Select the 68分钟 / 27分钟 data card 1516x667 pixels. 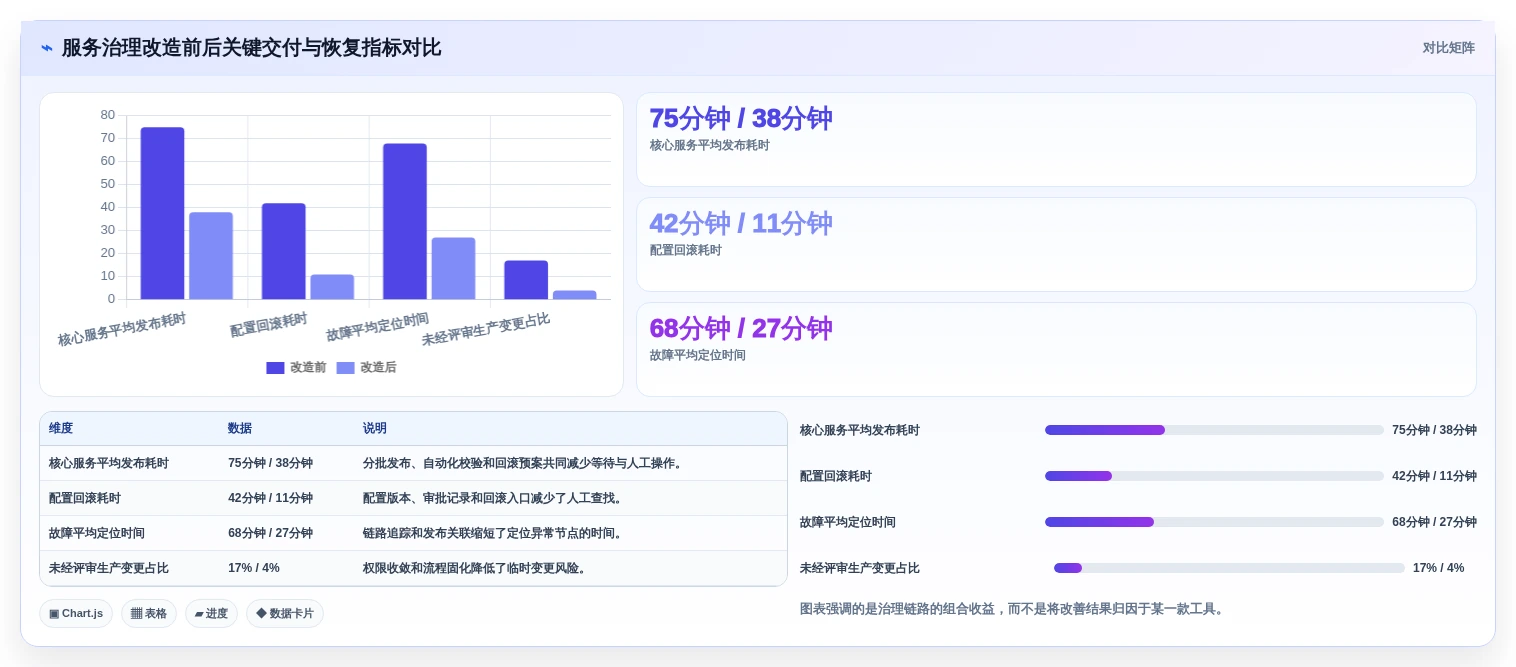point(1056,350)
